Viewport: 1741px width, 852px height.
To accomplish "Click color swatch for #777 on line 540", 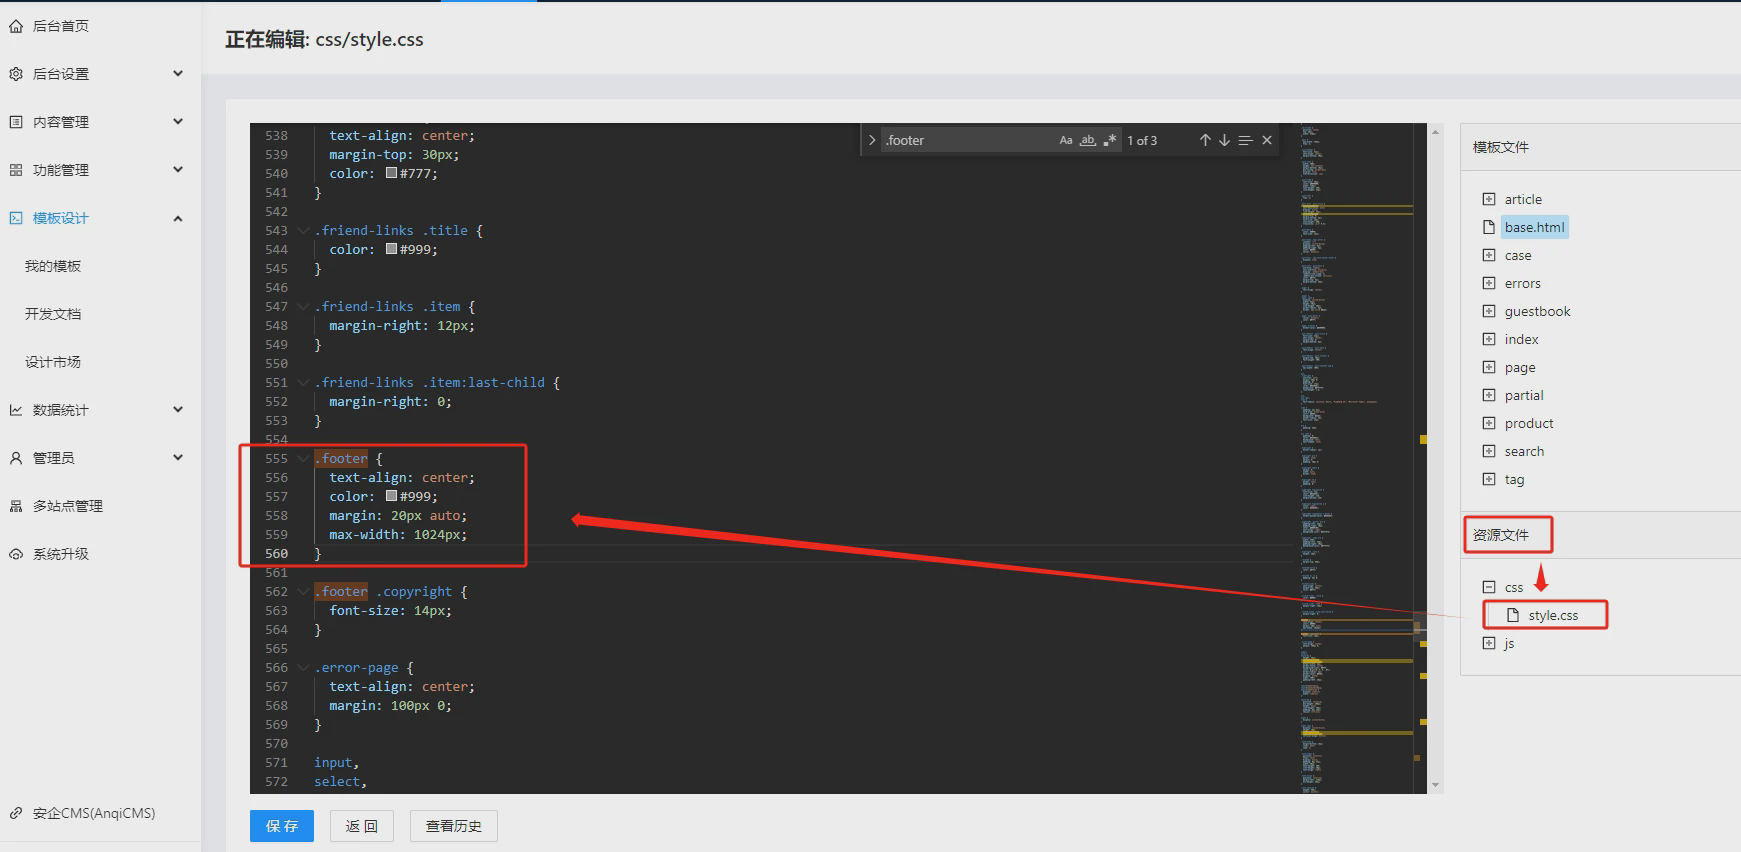I will [392, 173].
